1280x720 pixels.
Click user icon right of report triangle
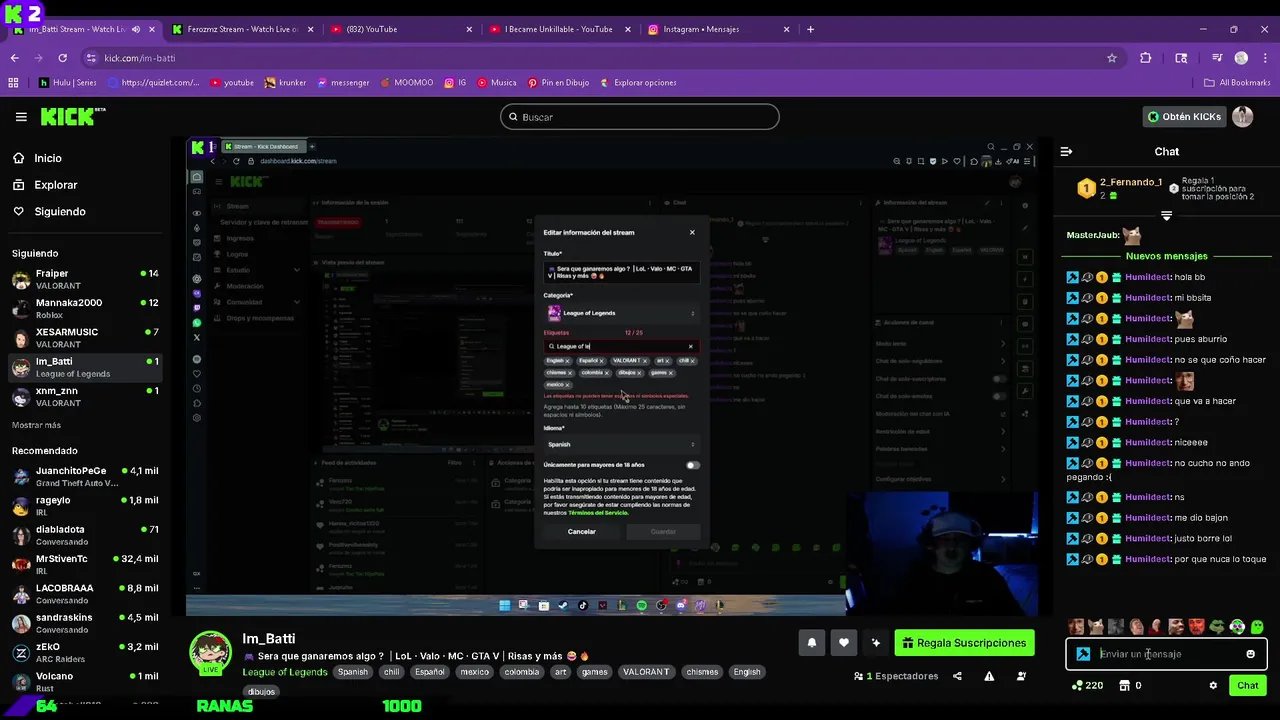1021,676
